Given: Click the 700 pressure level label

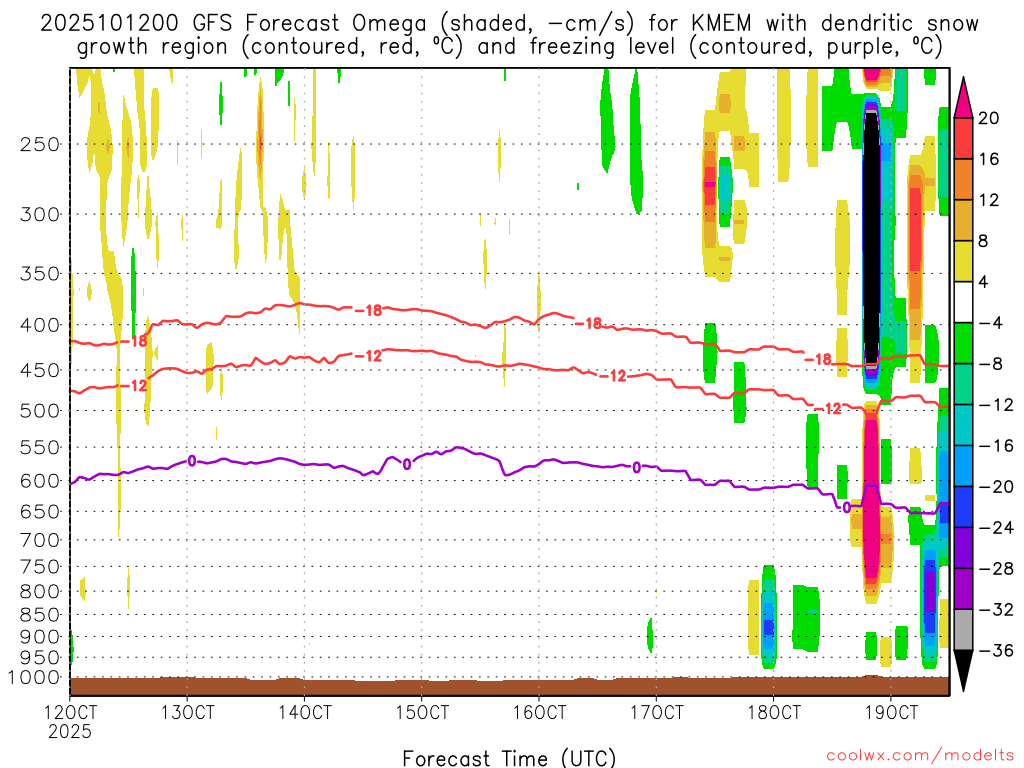Looking at the screenshot, I should tap(40, 540).
